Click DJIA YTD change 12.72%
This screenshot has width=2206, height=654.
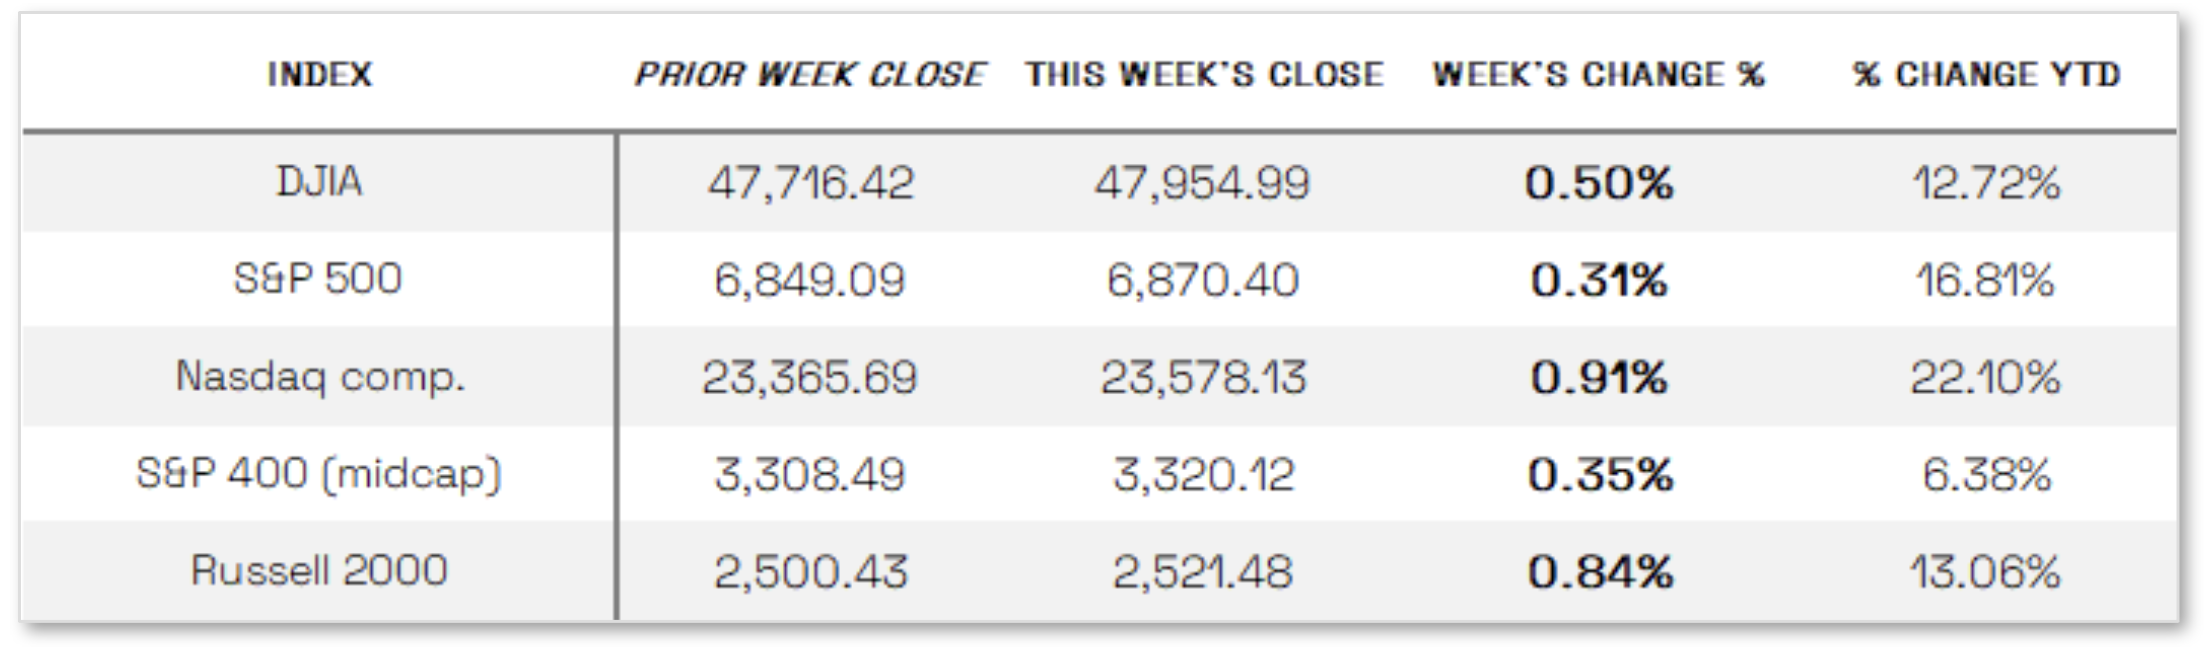coord(1986,183)
